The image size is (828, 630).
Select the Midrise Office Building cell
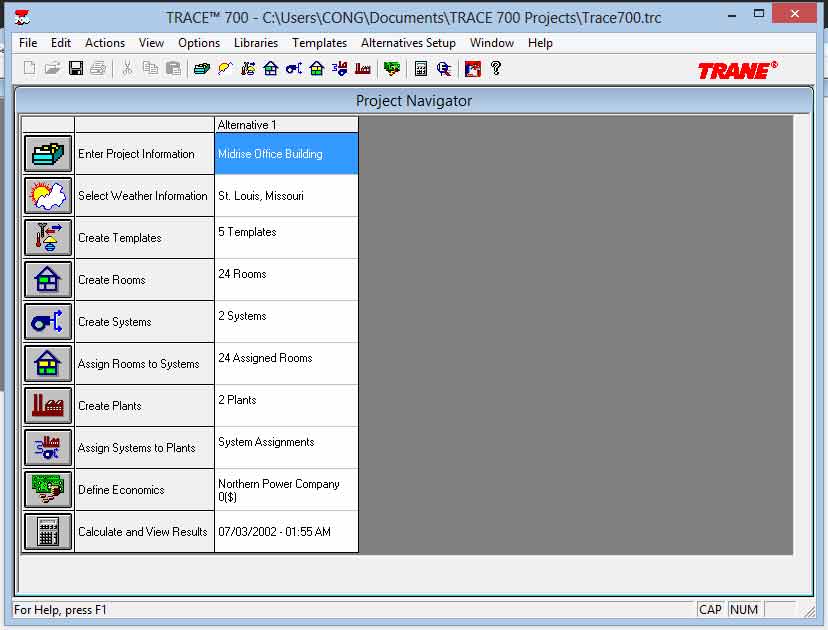[286, 154]
